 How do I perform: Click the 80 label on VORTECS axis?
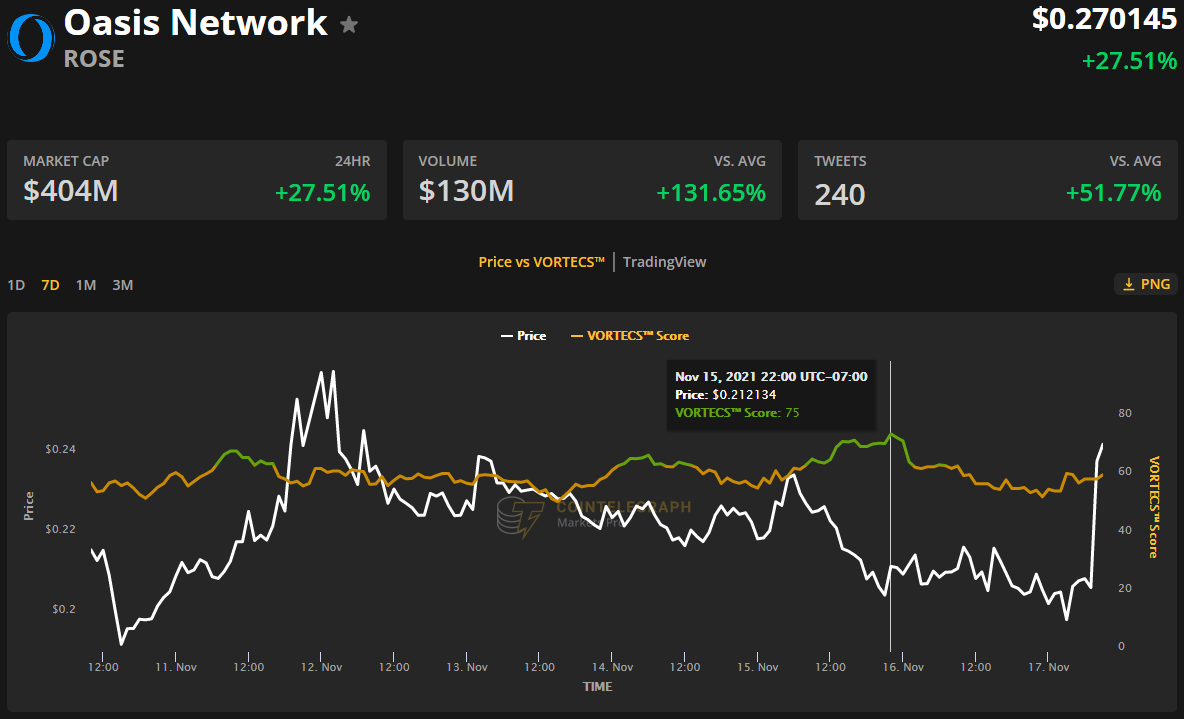pyautogui.click(x=1125, y=413)
